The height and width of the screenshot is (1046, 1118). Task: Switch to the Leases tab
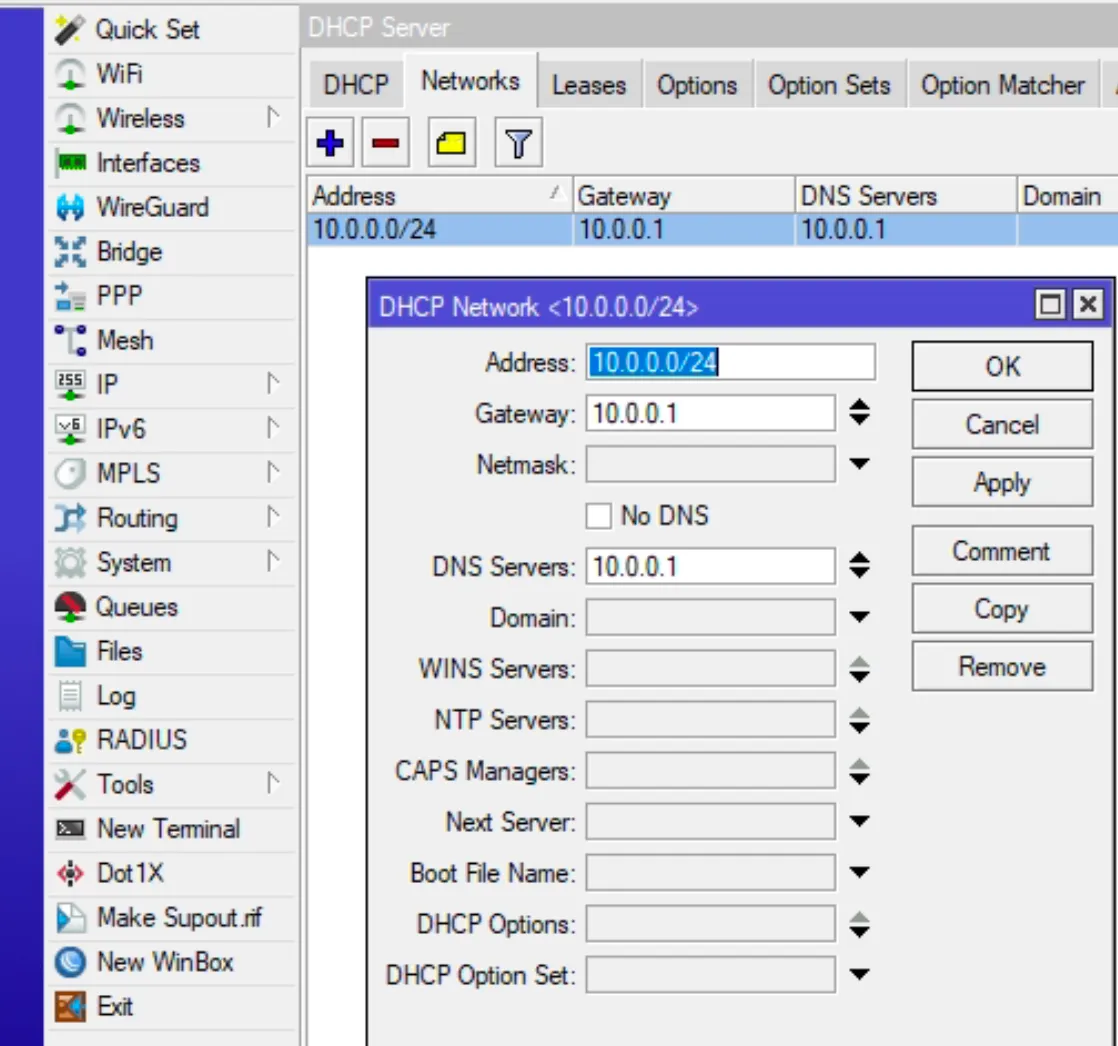[x=589, y=85]
